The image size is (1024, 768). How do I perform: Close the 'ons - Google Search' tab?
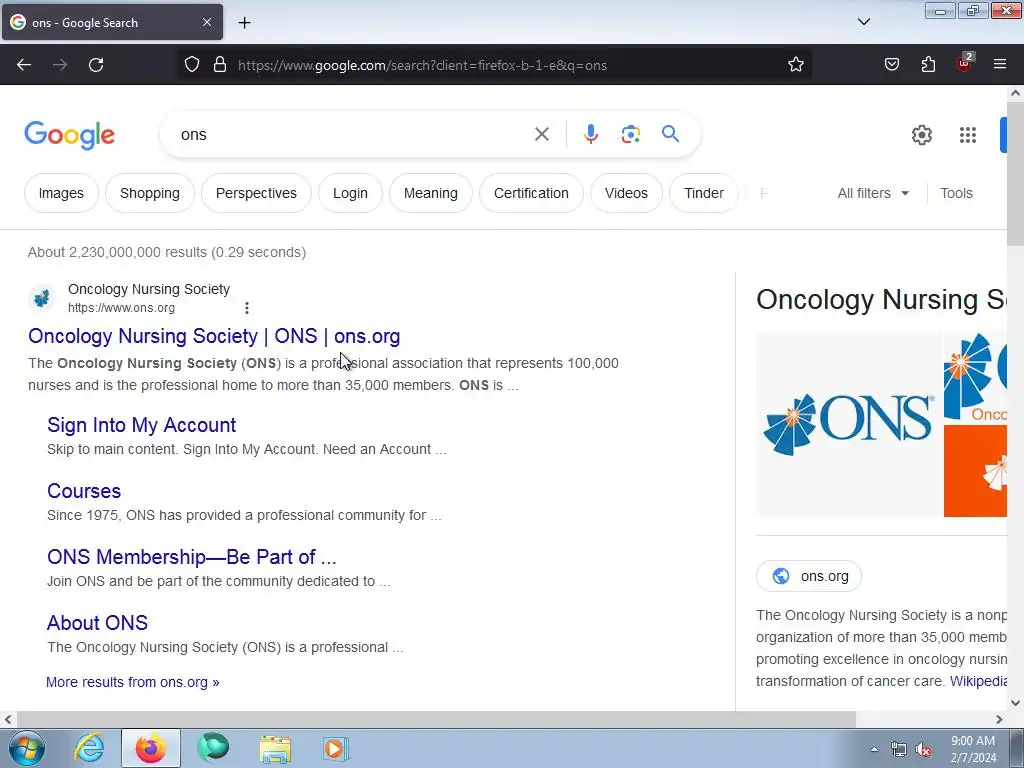[206, 23]
